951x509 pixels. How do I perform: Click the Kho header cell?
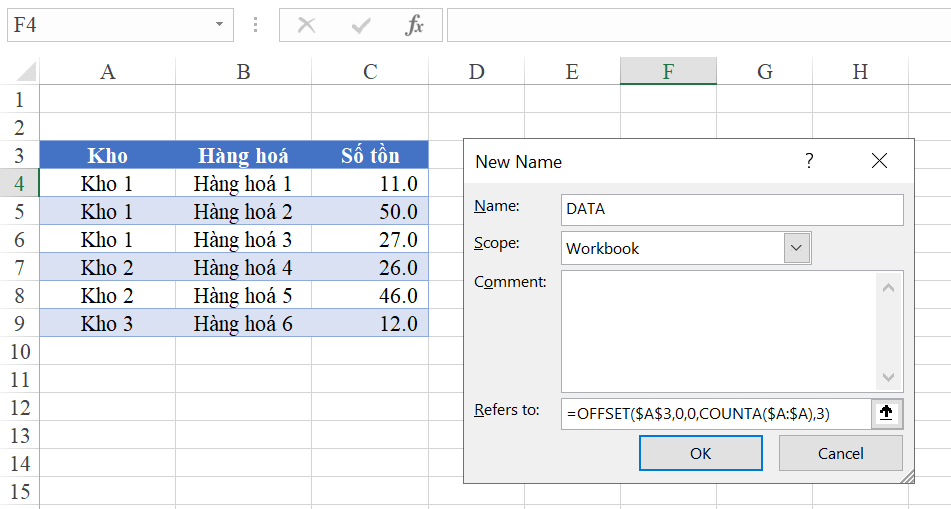[107, 155]
